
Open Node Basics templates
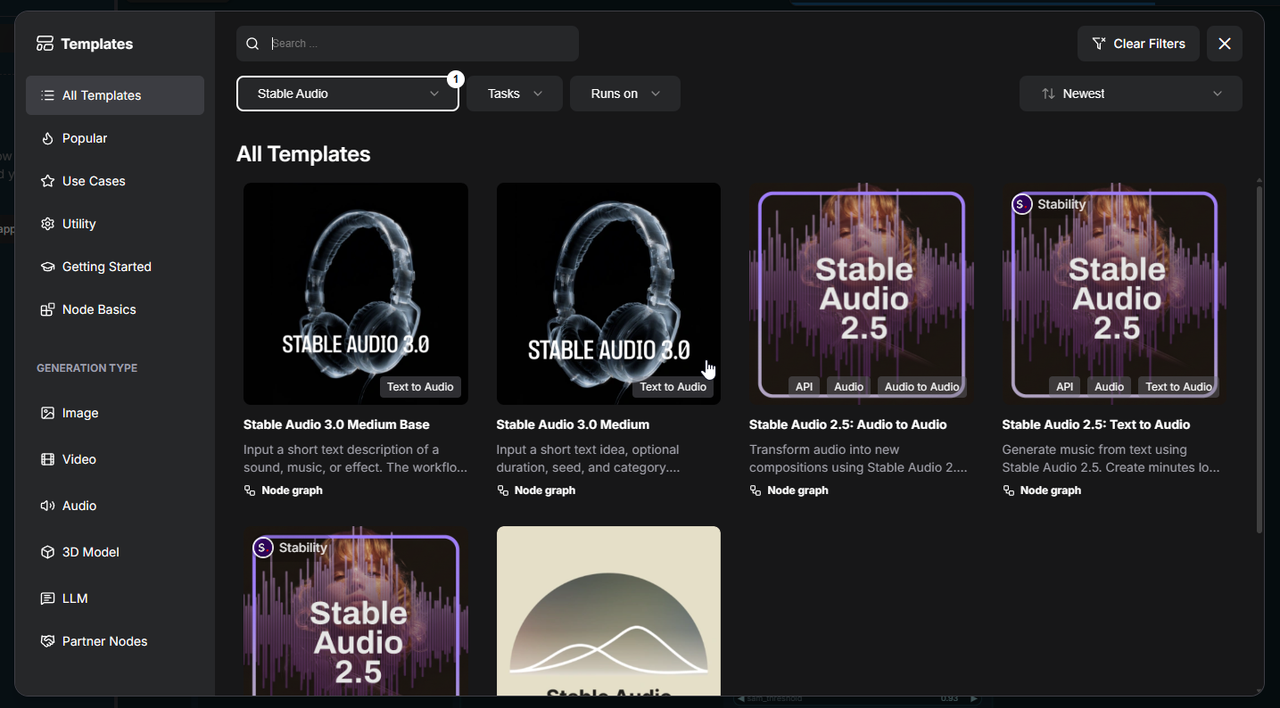click(x=115, y=310)
